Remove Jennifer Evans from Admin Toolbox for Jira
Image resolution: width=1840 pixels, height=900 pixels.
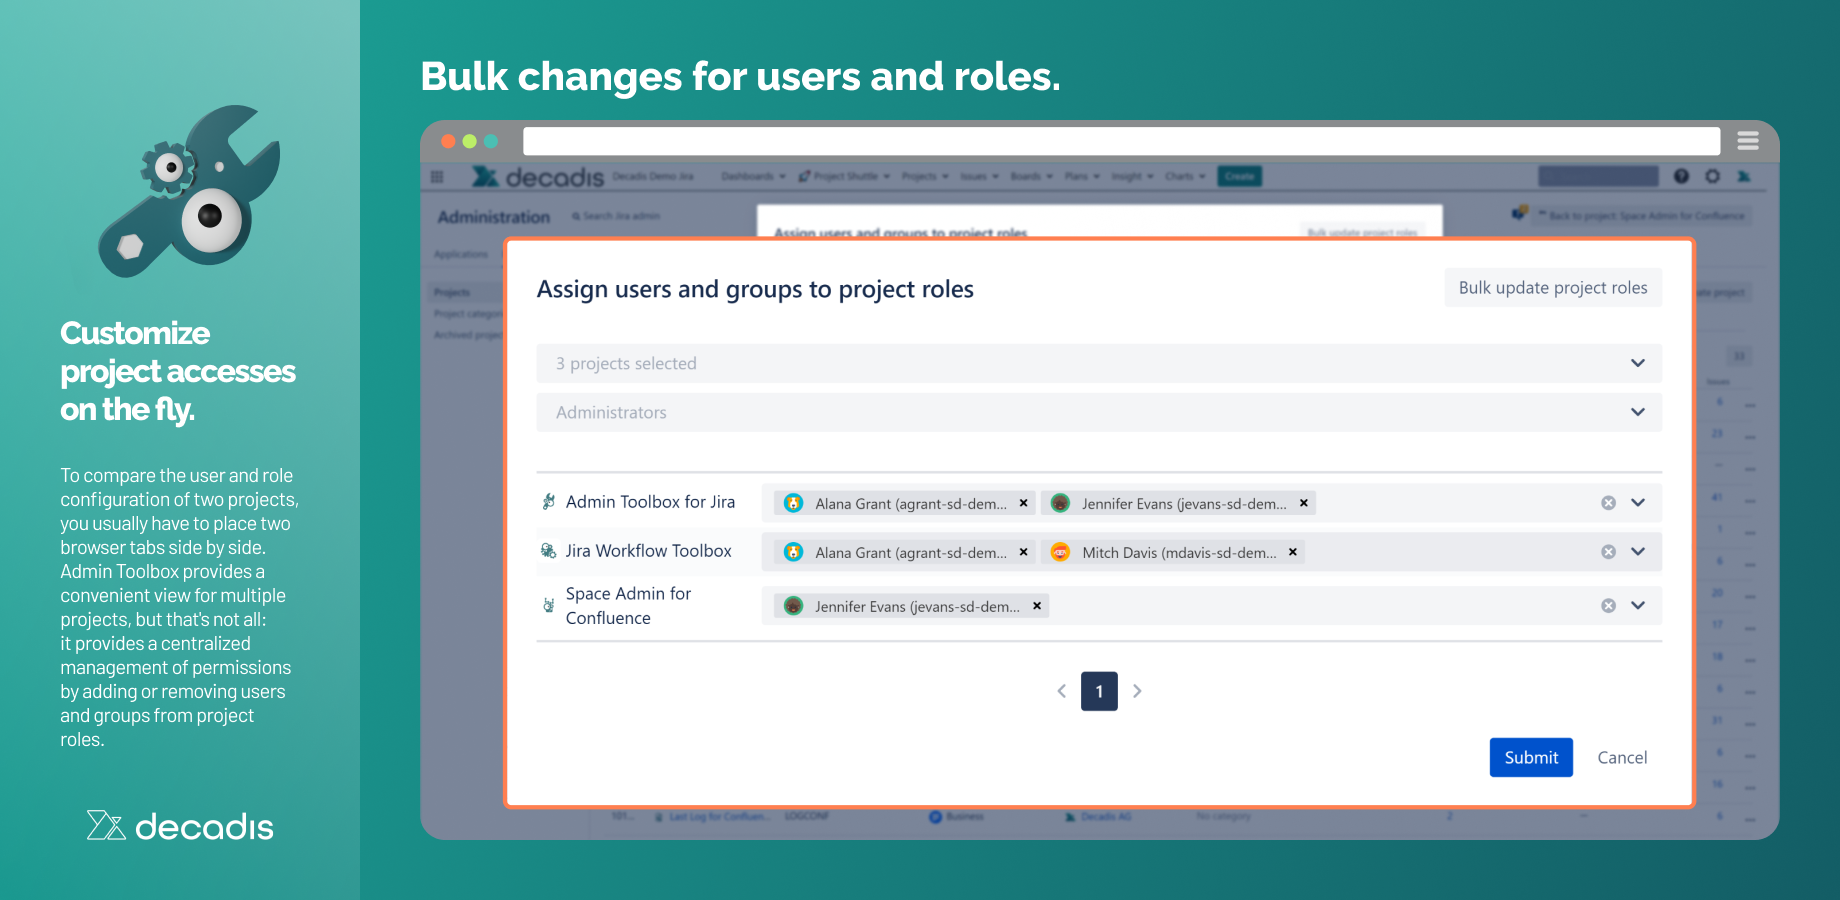[x=1303, y=503]
